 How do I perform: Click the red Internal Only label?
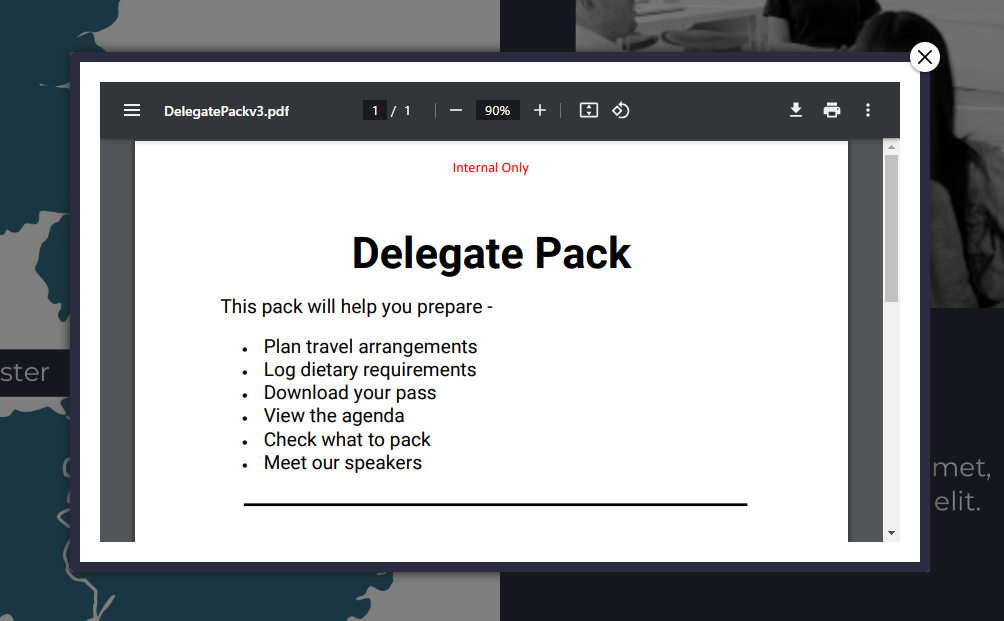(490, 168)
